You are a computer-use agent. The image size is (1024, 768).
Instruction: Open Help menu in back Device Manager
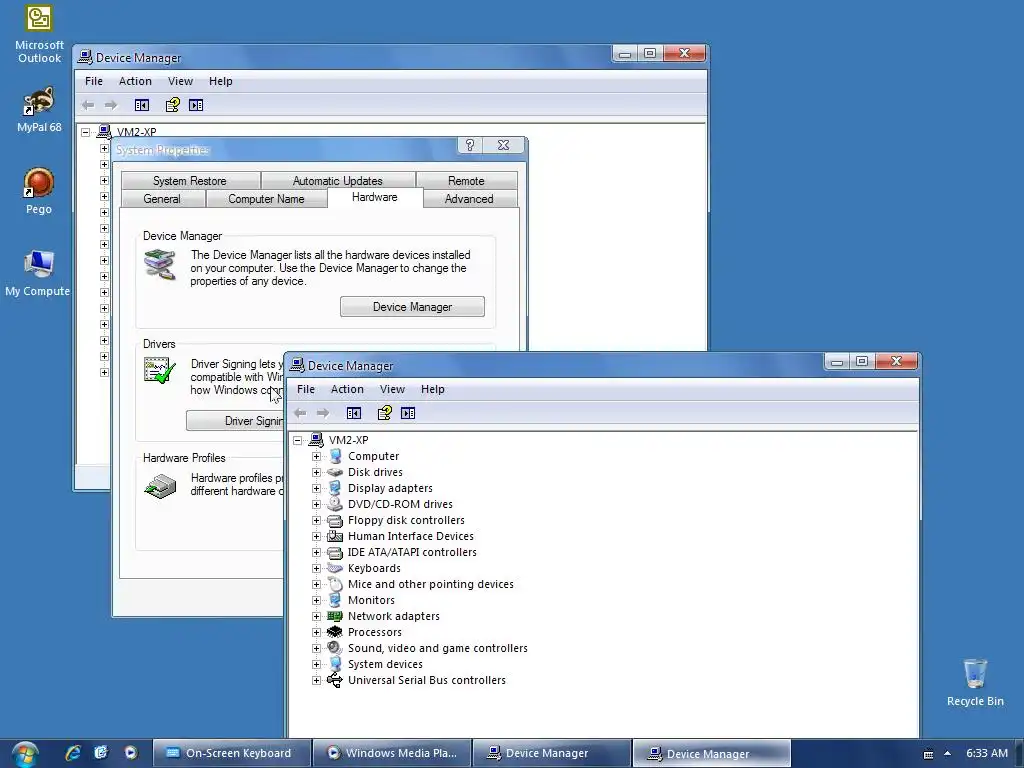pos(221,81)
